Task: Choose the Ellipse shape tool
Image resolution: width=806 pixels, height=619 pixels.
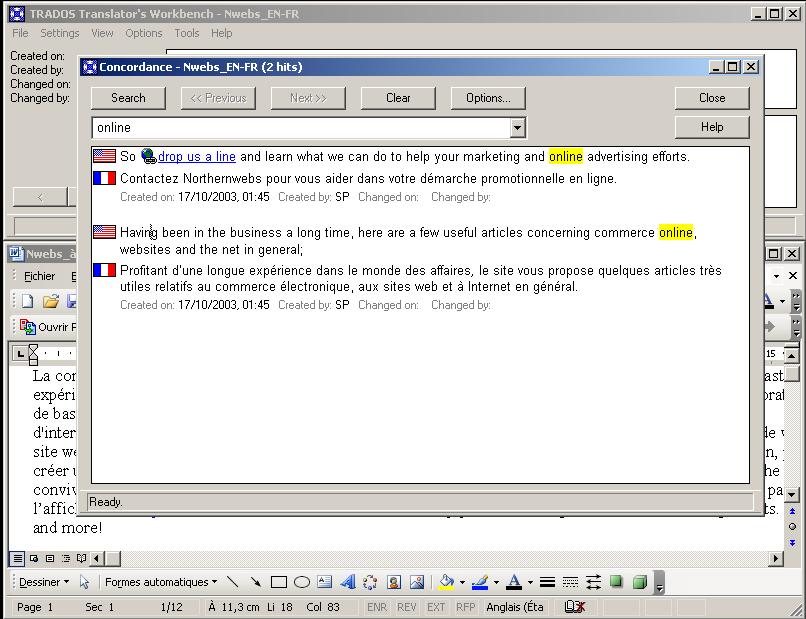Action: click(x=301, y=582)
